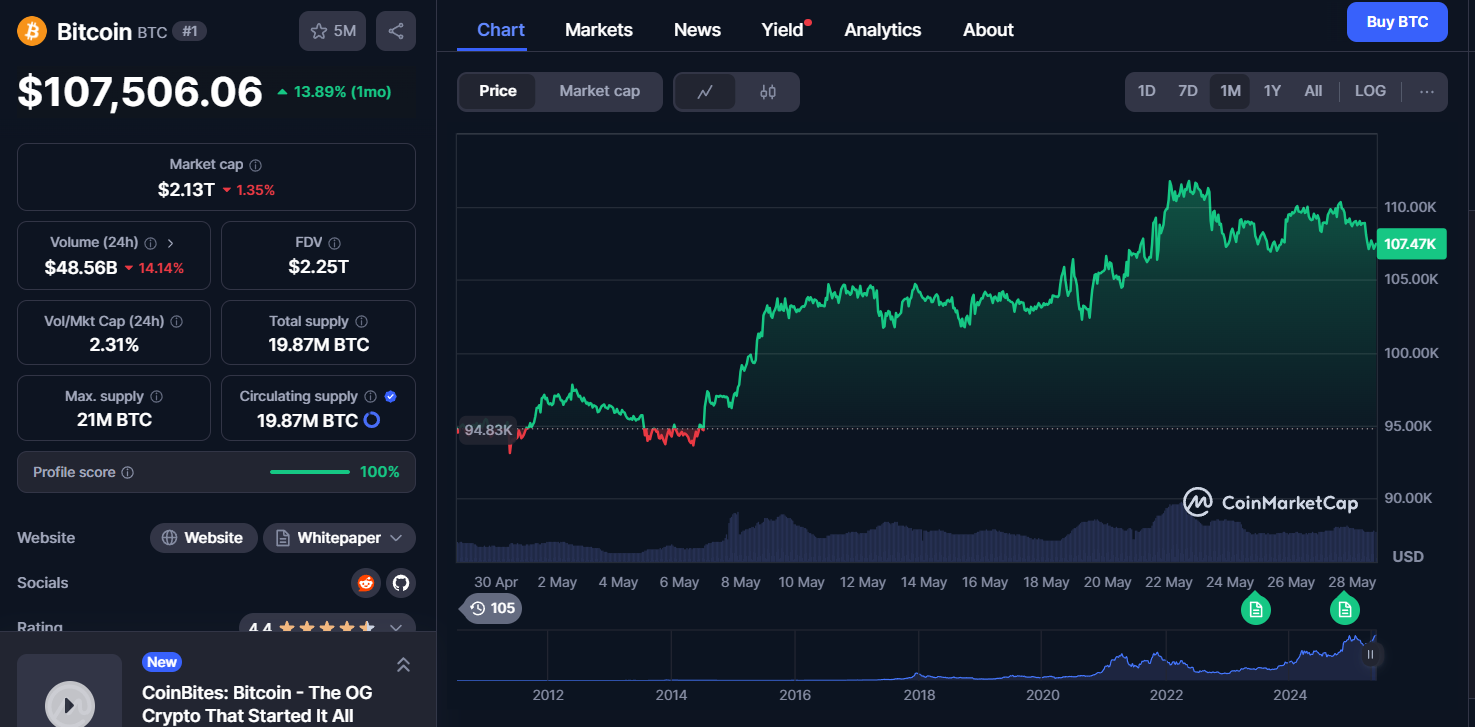This screenshot has width=1475, height=727.
Task: Click the volume bars under the chart
Action: [916, 540]
